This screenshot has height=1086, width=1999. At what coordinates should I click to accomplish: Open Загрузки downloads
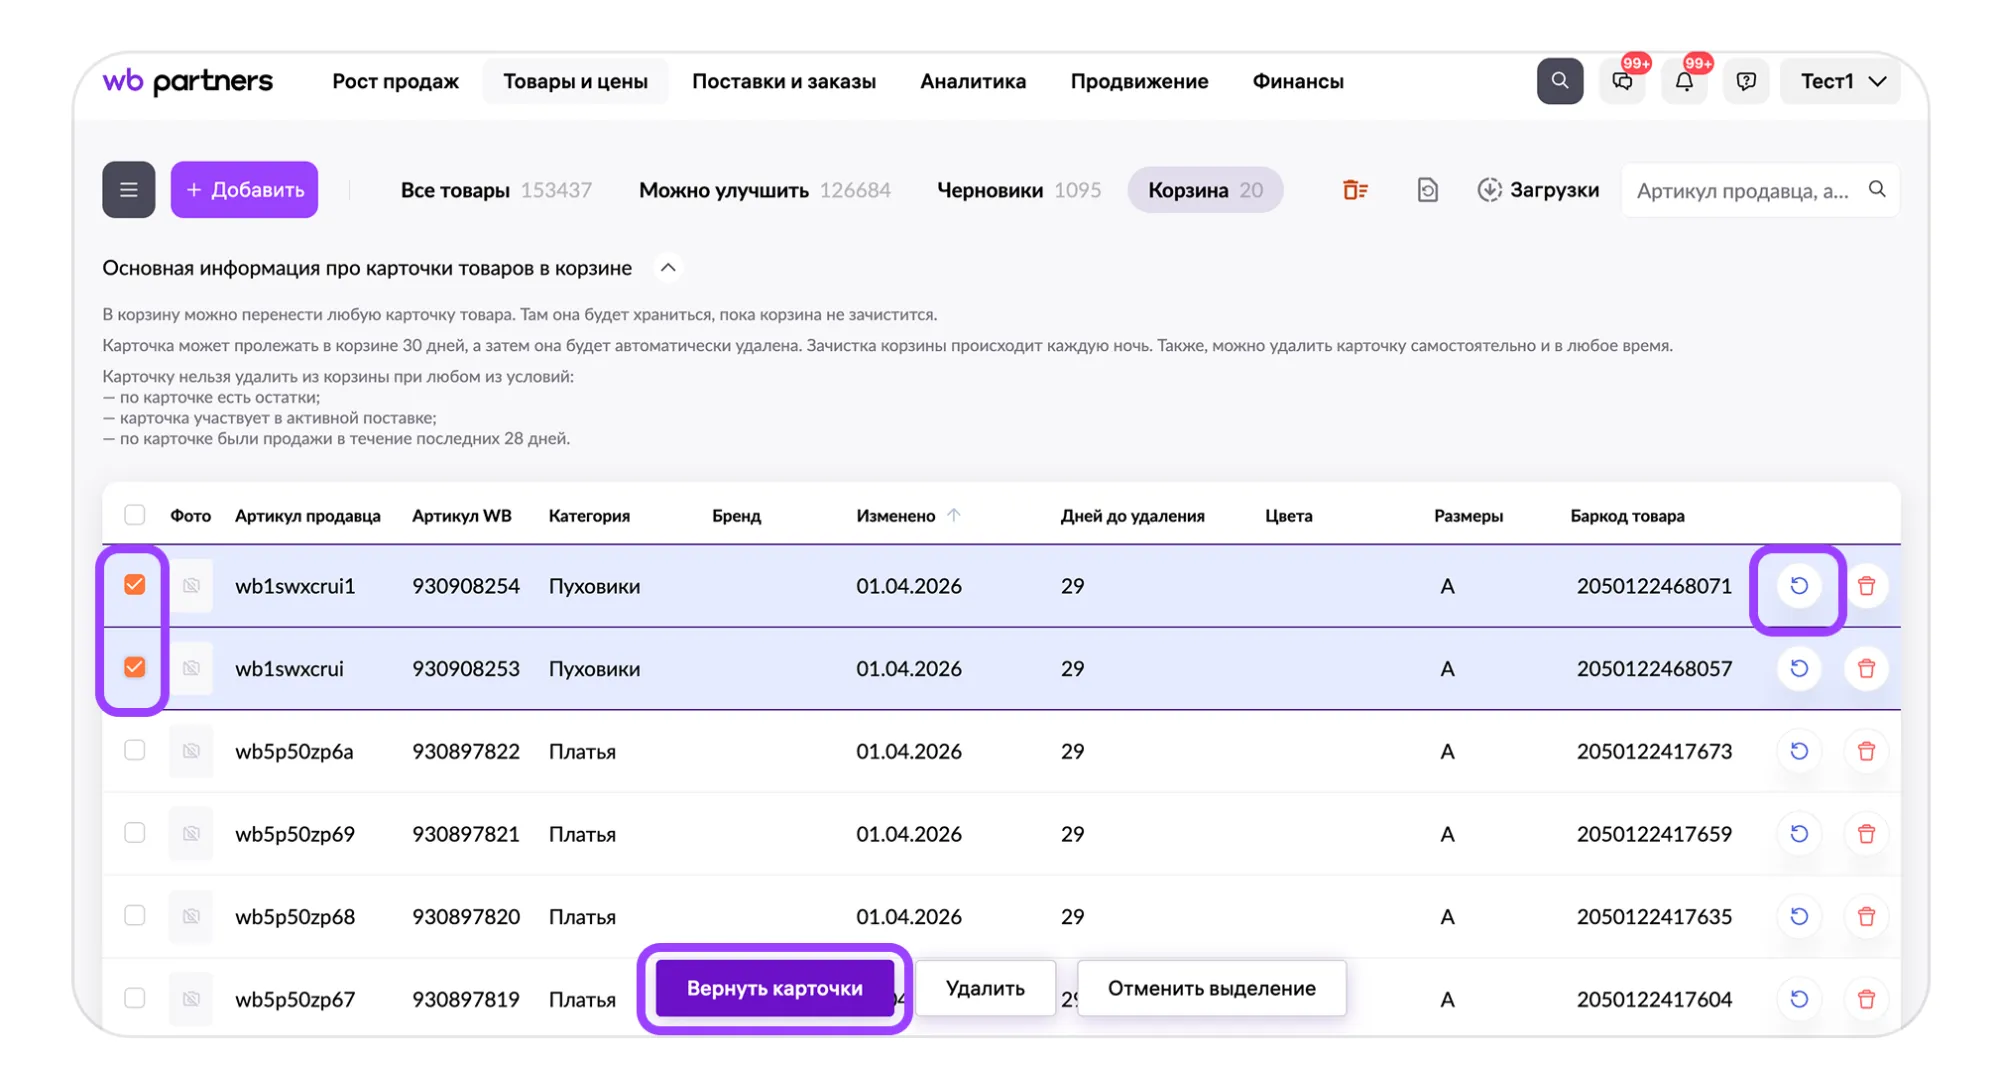click(1538, 189)
